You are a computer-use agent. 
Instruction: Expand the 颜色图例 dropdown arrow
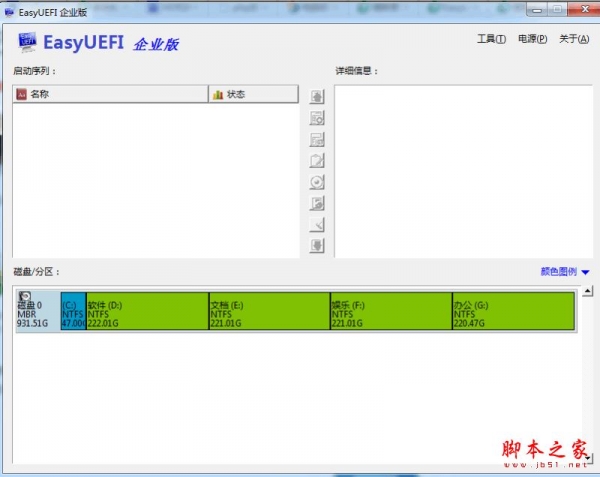[585, 272]
